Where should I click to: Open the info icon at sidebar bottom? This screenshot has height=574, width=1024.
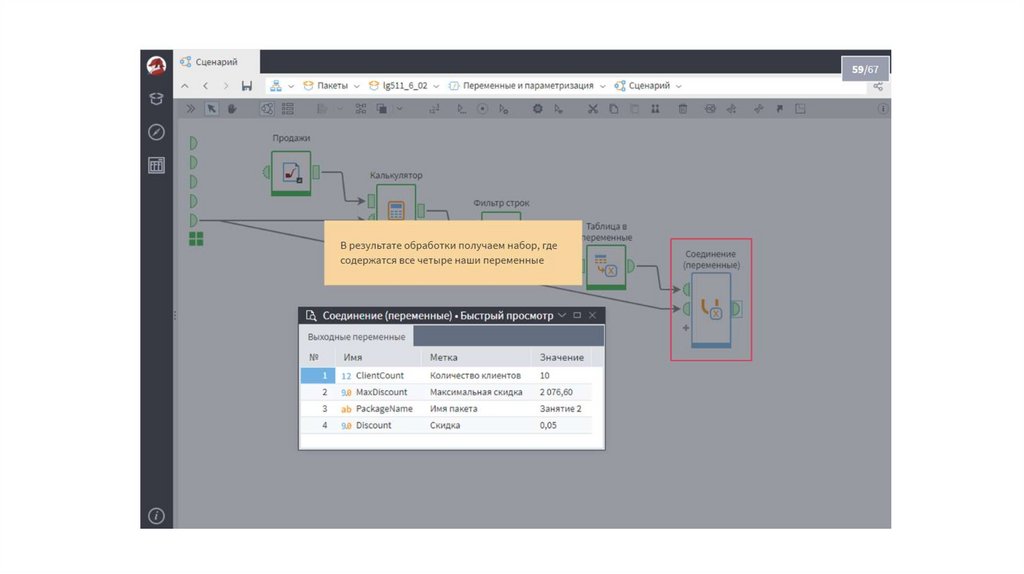(156, 516)
